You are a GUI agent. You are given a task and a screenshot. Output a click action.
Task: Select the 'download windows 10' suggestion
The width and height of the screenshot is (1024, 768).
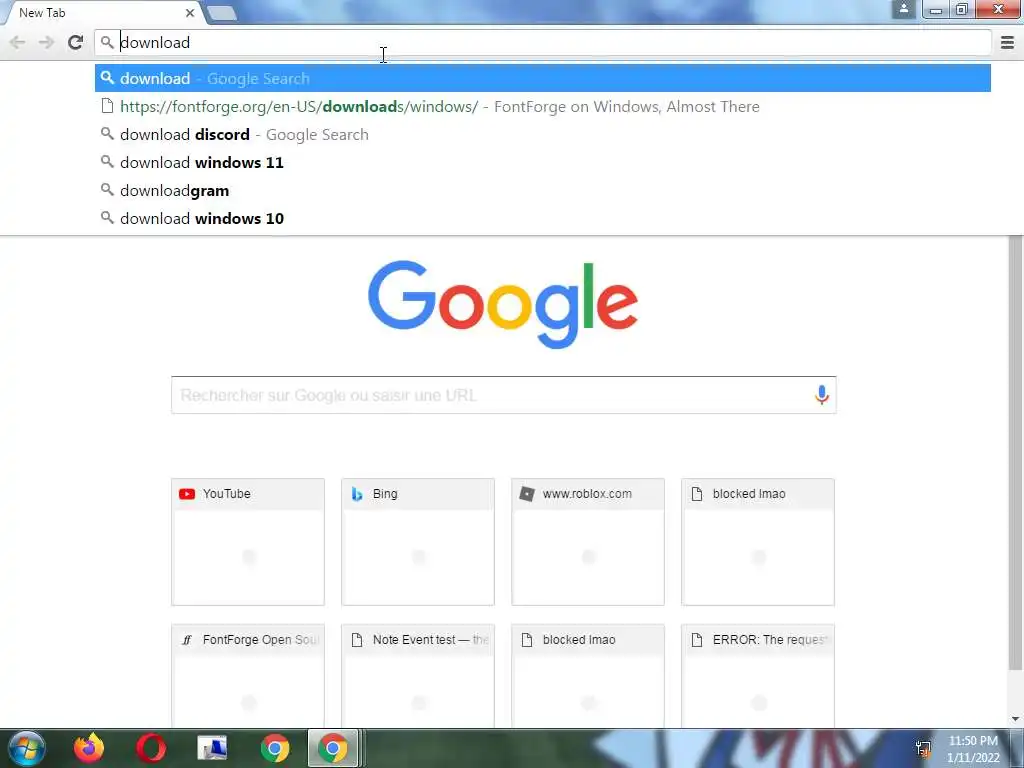pyautogui.click(x=543, y=219)
